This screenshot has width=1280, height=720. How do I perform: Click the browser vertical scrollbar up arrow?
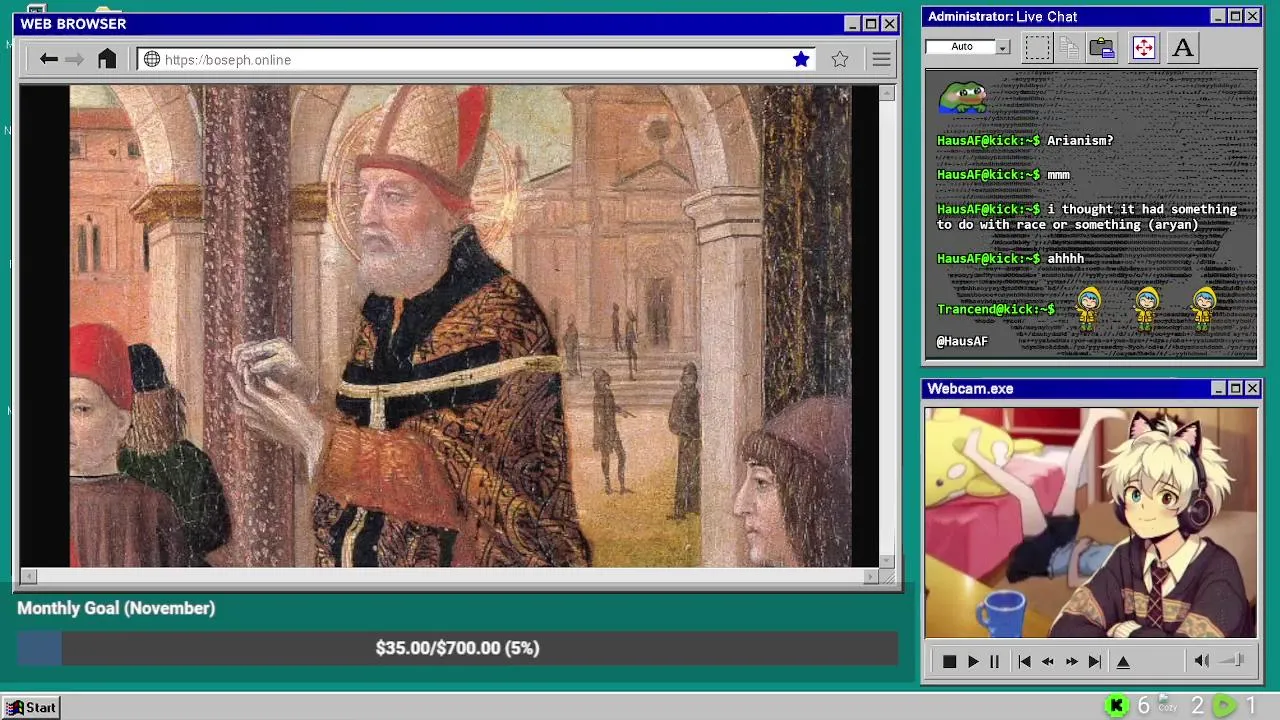click(x=887, y=93)
